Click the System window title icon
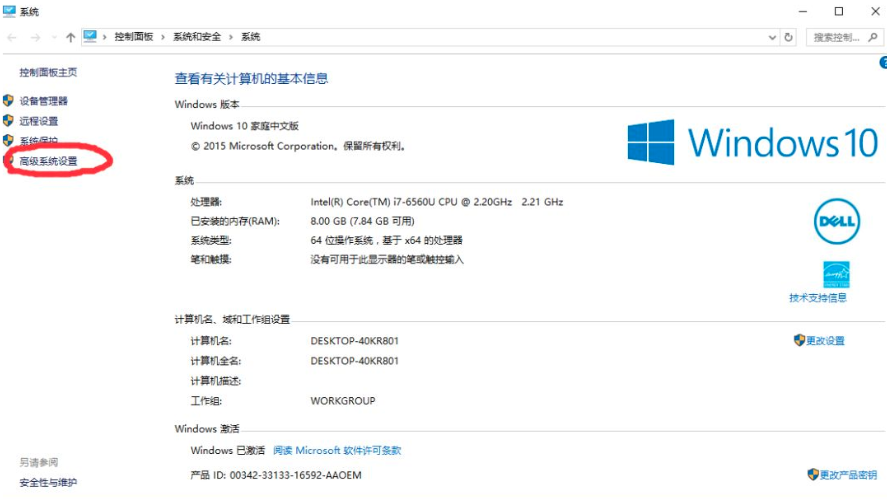 tap(9, 11)
